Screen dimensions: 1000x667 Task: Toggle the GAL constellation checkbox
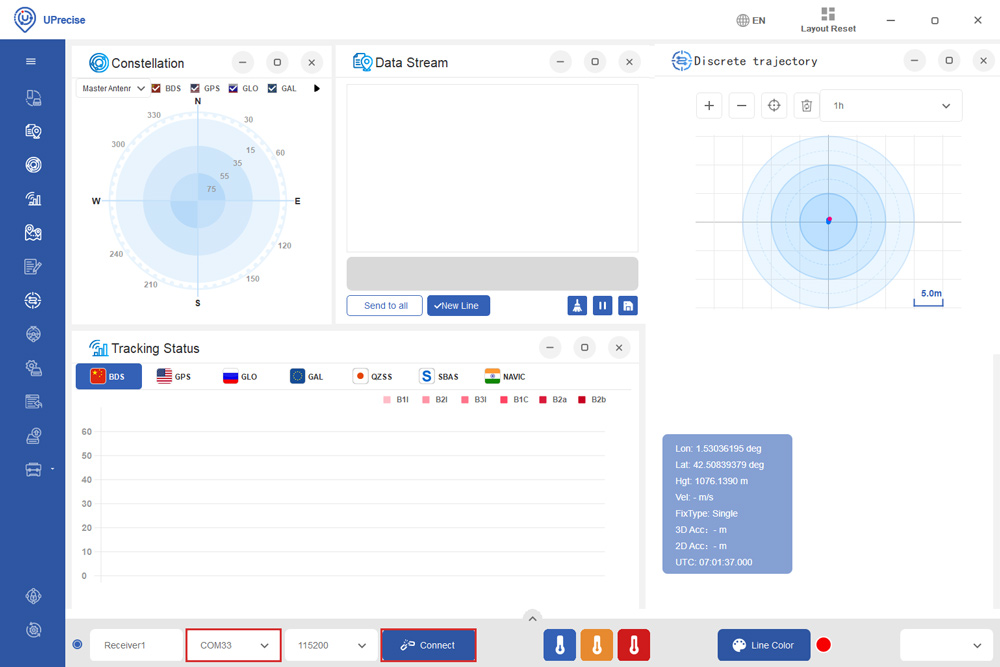273,88
